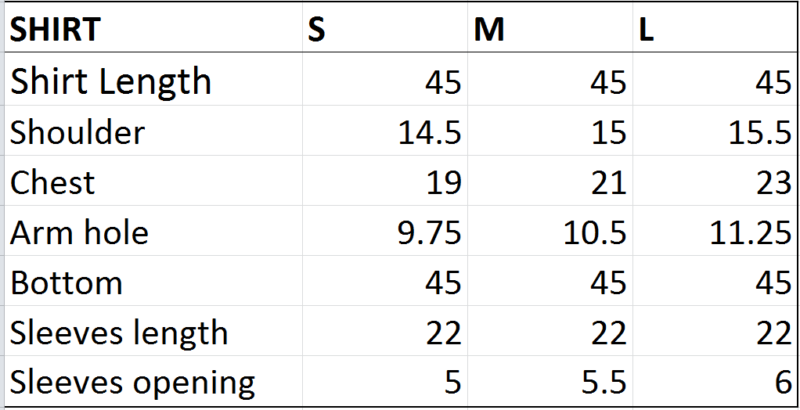Click the cell containing 14.5
The height and width of the screenshot is (410, 800).
(385, 131)
